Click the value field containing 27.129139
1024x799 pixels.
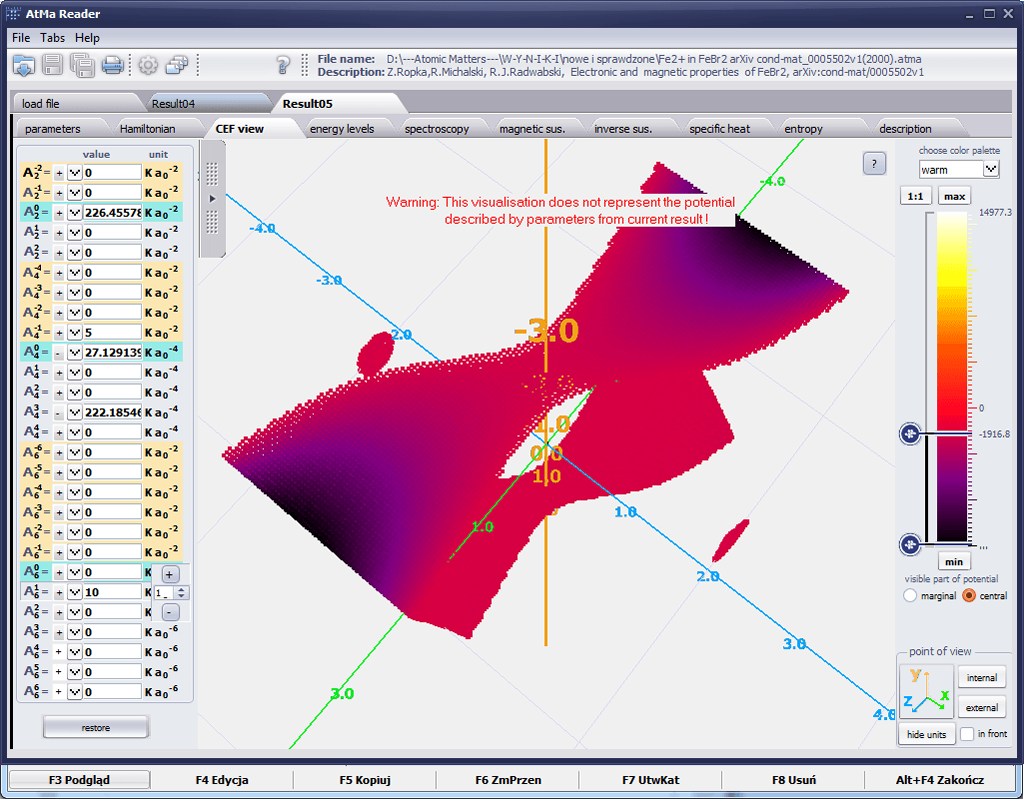(112, 353)
